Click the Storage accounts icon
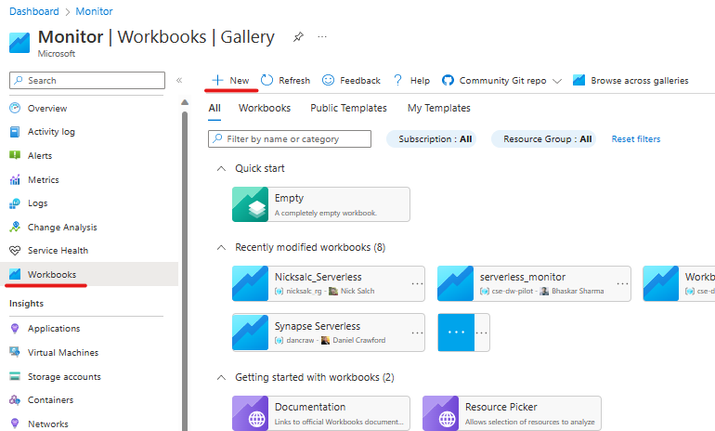Image resolution: width=715 pixels, height=431 pixels. pyautogui.click(x=15, y=376)
